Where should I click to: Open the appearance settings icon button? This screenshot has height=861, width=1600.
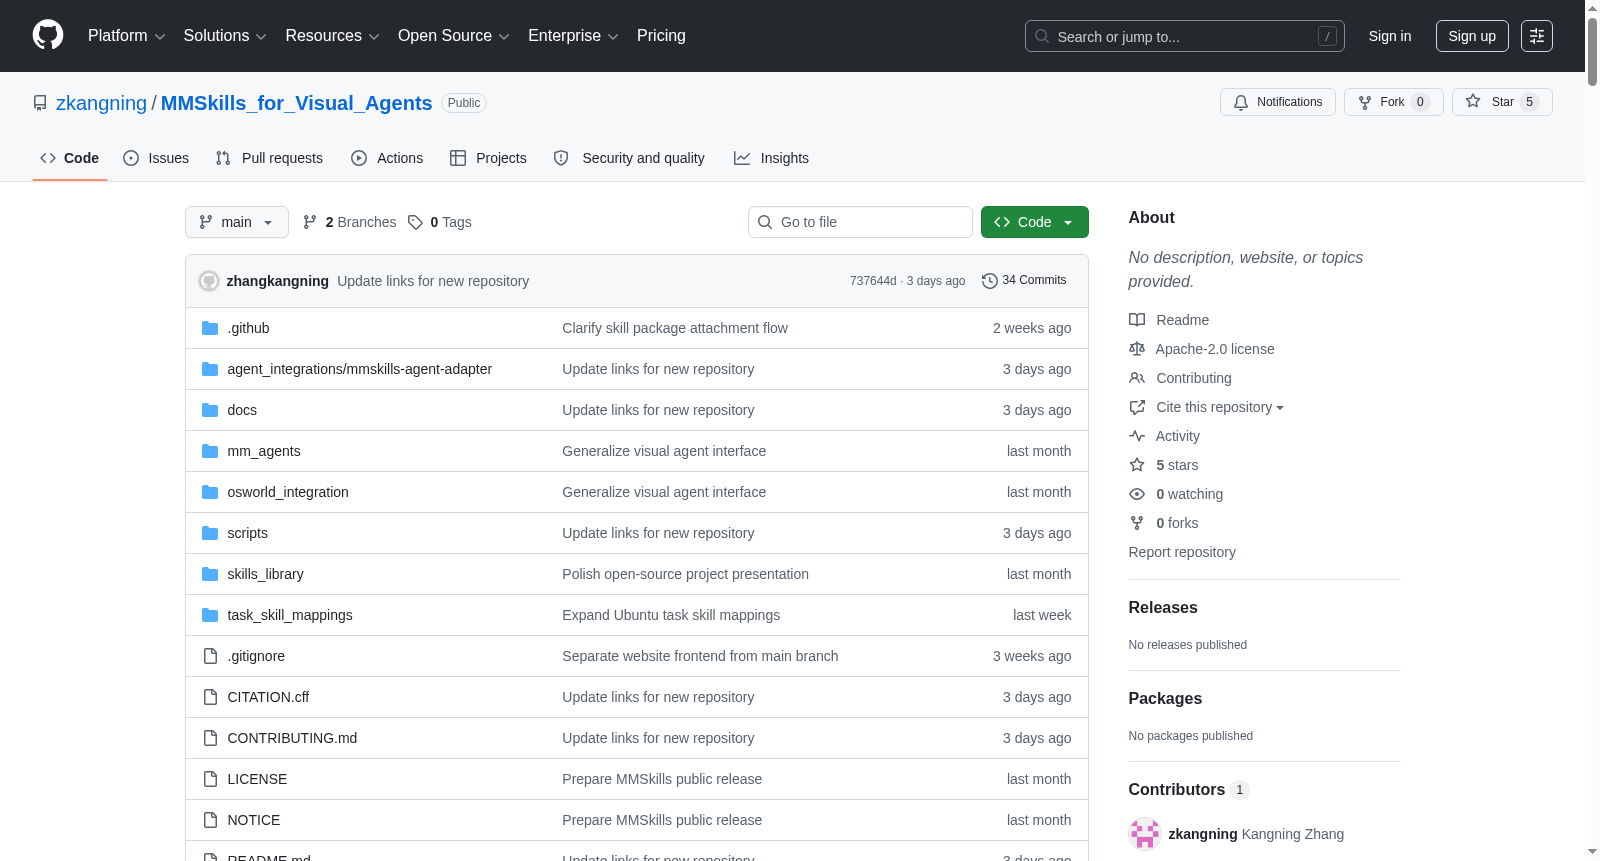(x=1537, y=36)
